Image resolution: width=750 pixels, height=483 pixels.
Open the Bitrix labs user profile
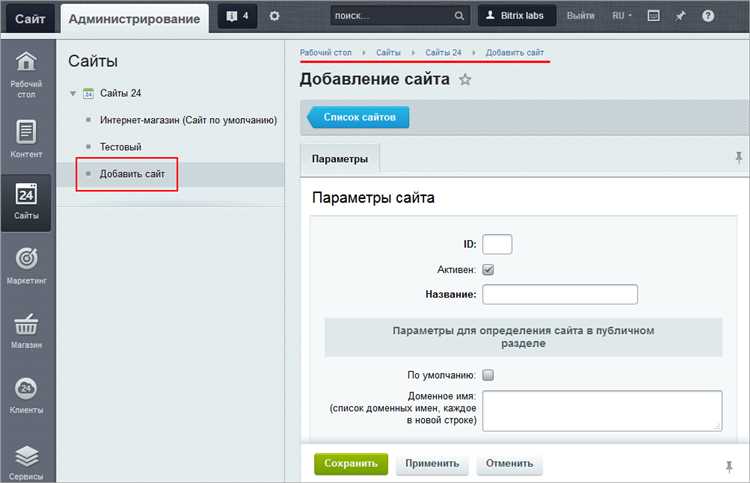point(517,16)
